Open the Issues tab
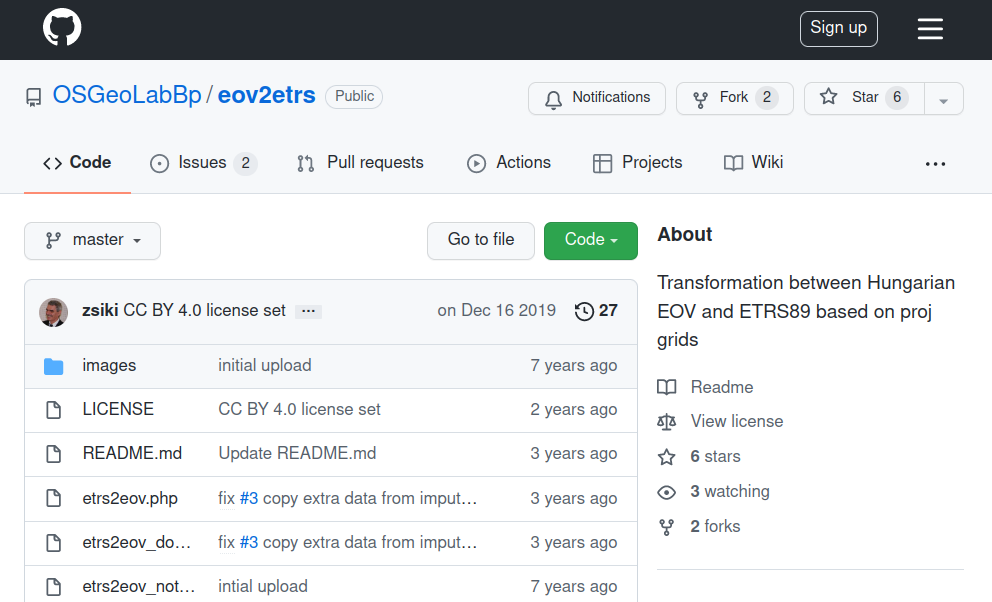 pyautogui.click(x=203, y=163)
